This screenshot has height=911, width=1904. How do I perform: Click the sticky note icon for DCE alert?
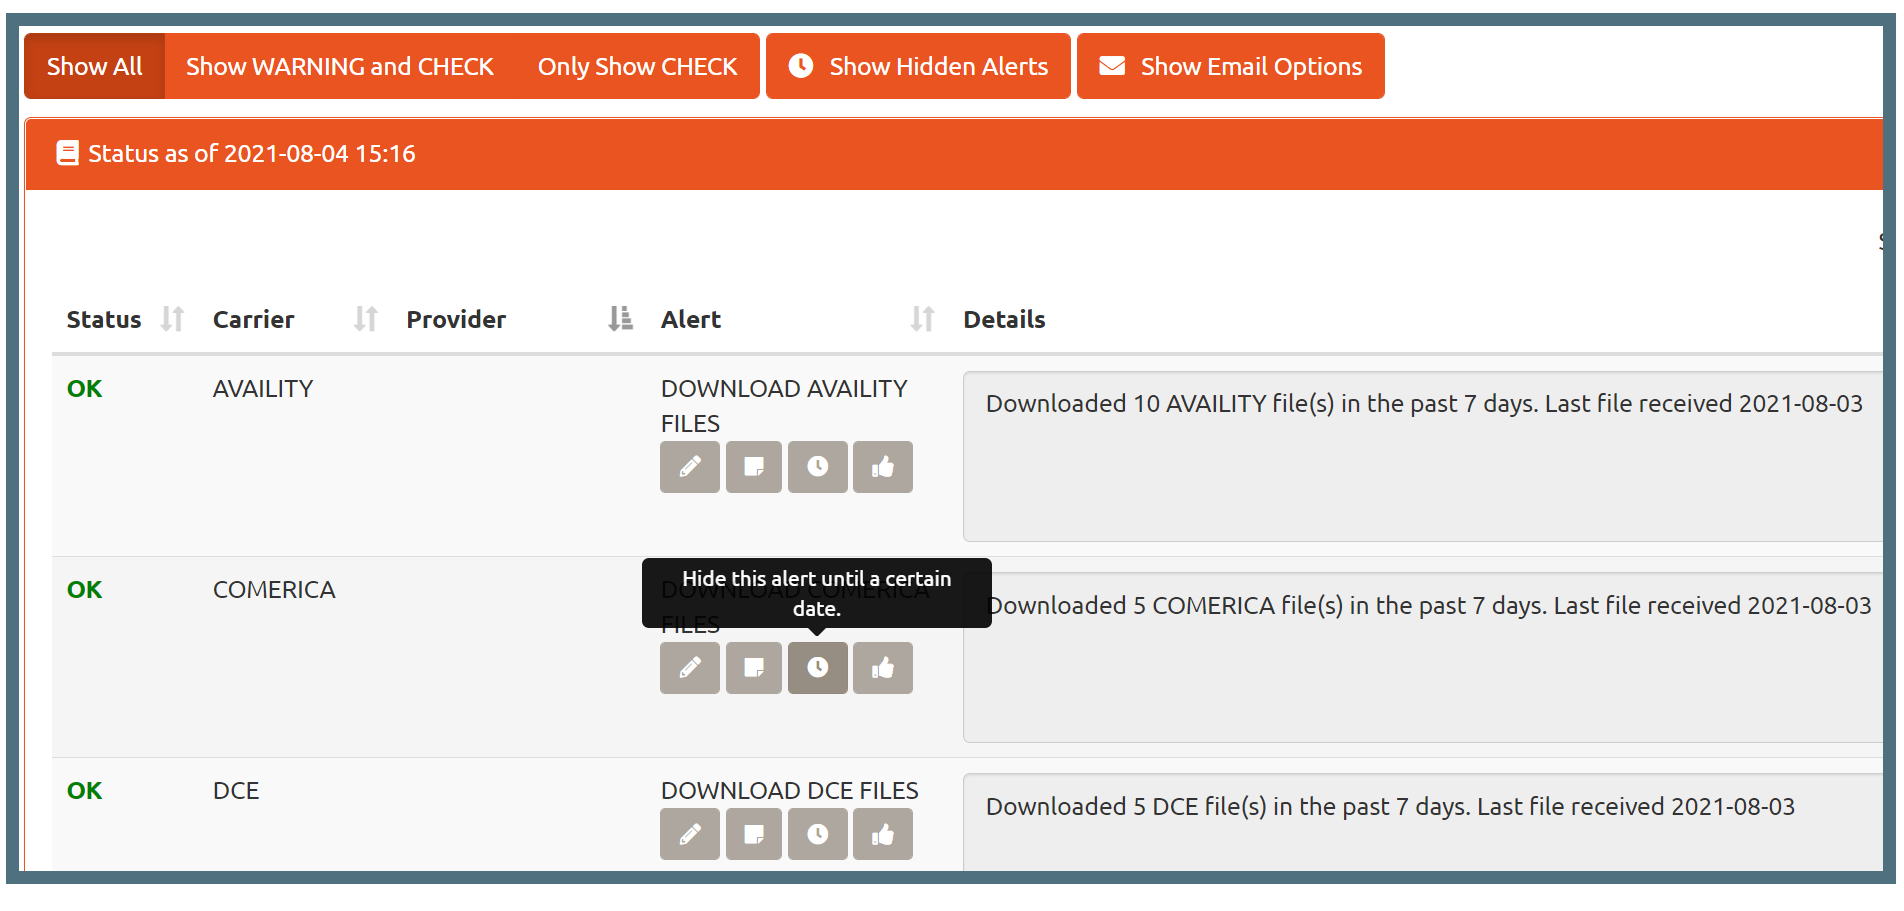(753, 834)
